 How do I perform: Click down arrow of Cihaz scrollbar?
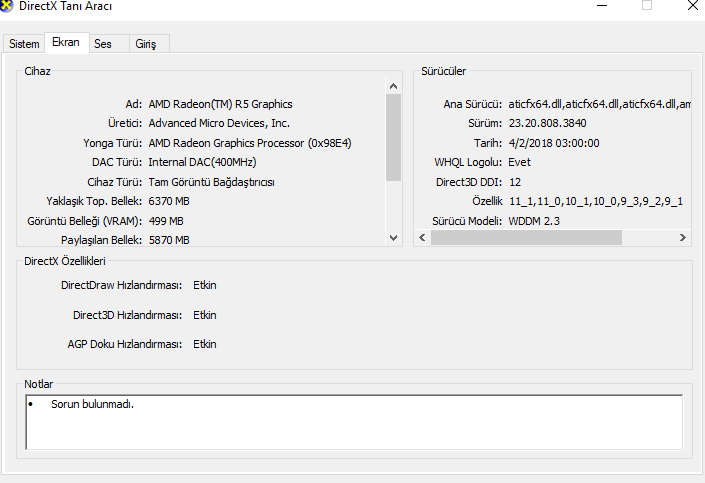393,238
